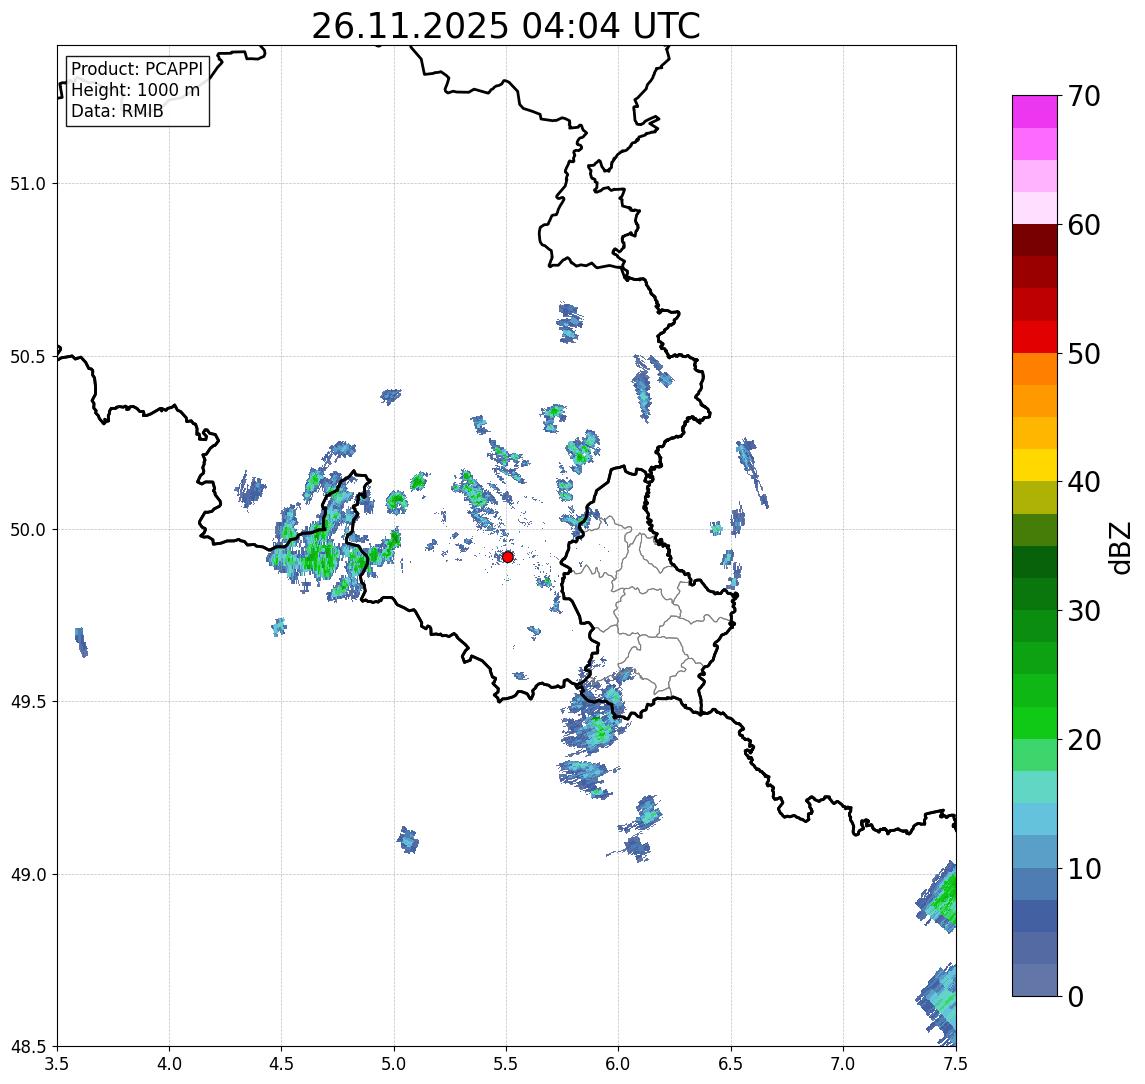This screenshot has height=1084, width=1145.
Task: Click the red radar location dot
Action: tap(508, 557)
